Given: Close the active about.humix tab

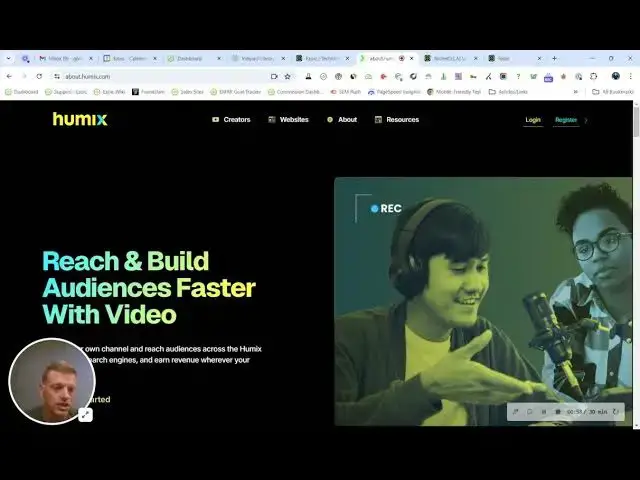Looking at the screenshot, I should pos(411,59).
